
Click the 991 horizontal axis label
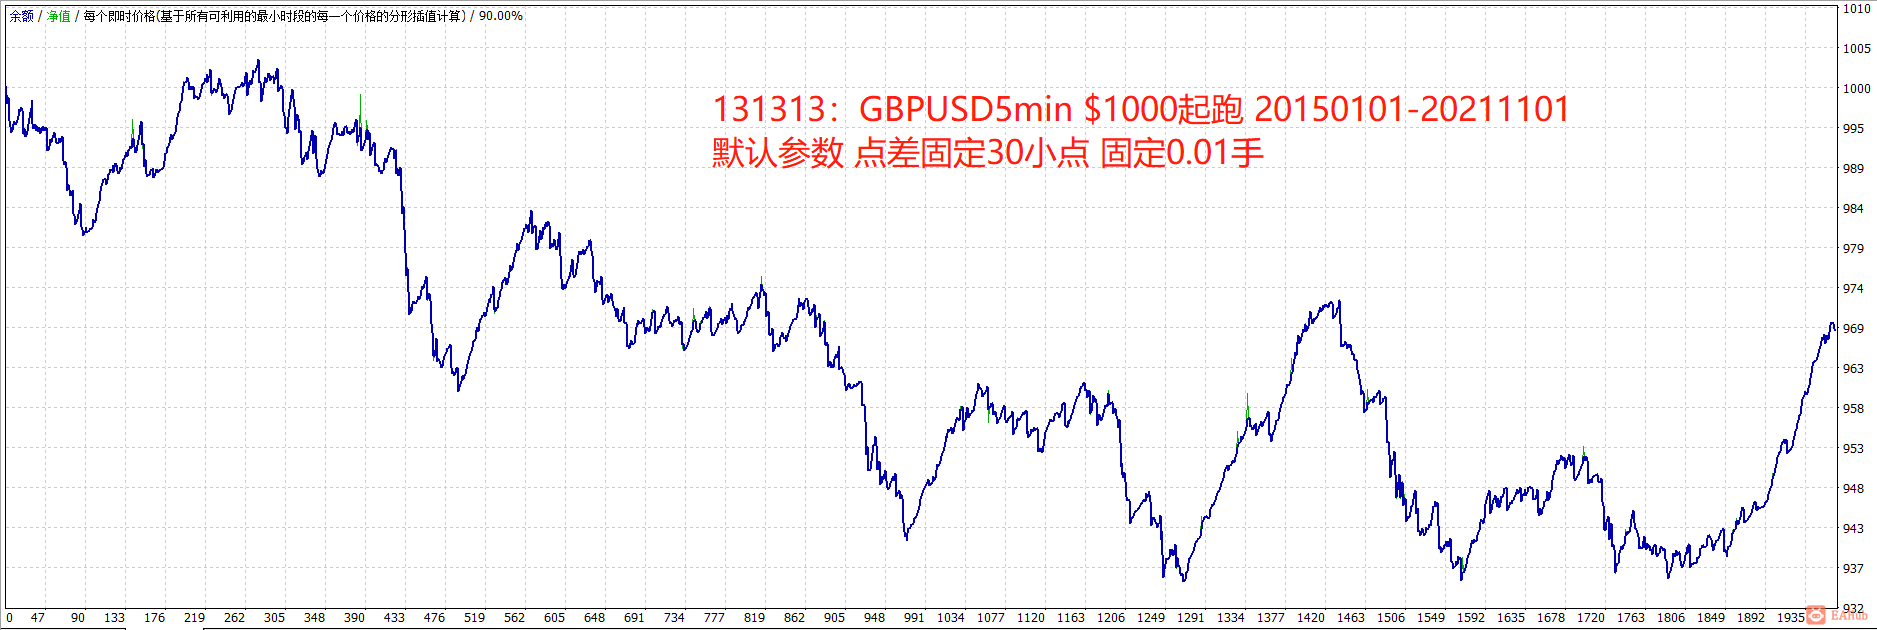(915, 618)
